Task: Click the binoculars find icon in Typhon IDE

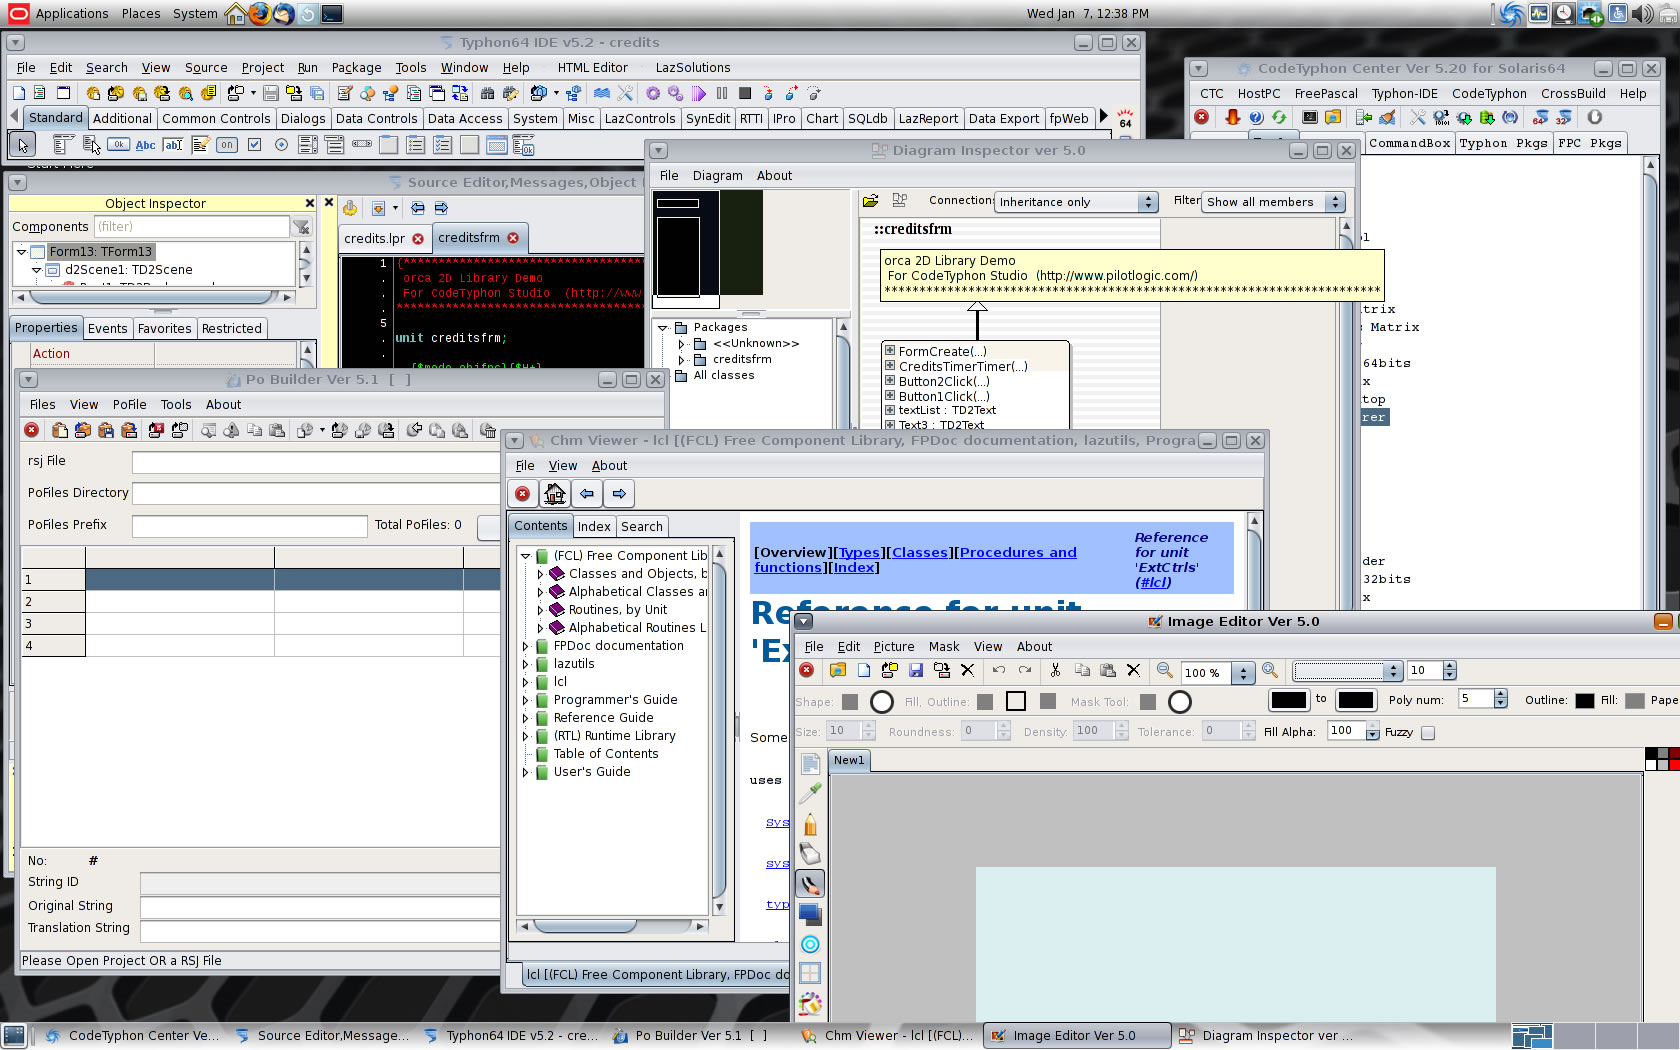Action: coord(488,93)
